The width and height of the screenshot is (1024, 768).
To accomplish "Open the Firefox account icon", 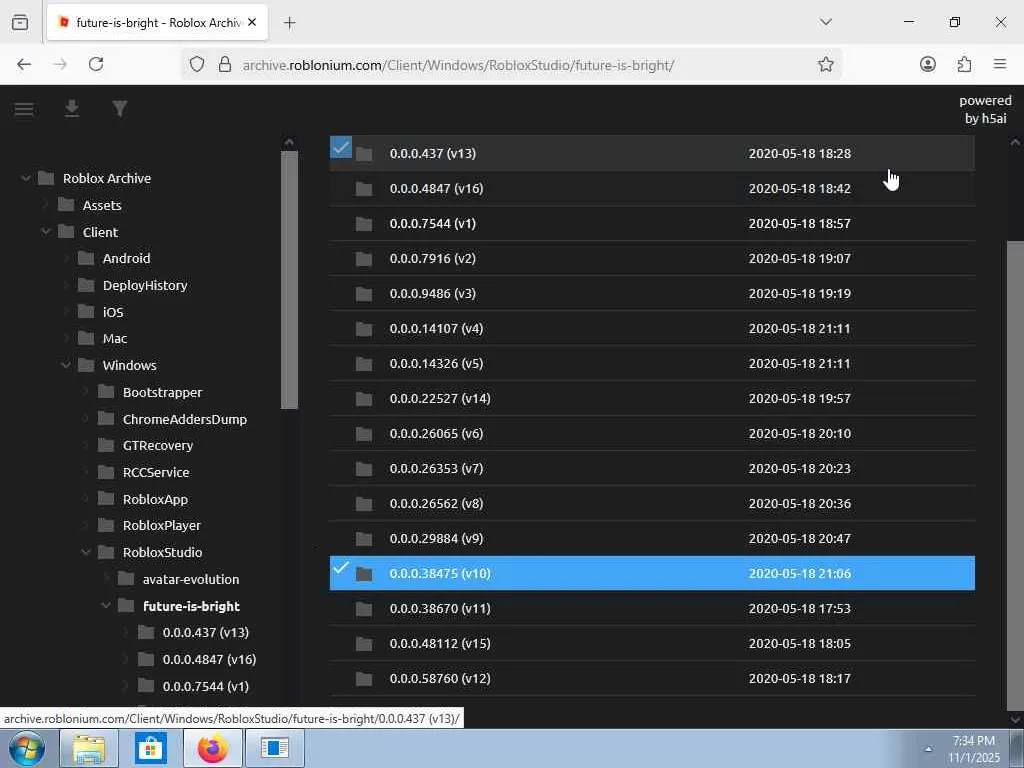I will [x=927, y=64].
